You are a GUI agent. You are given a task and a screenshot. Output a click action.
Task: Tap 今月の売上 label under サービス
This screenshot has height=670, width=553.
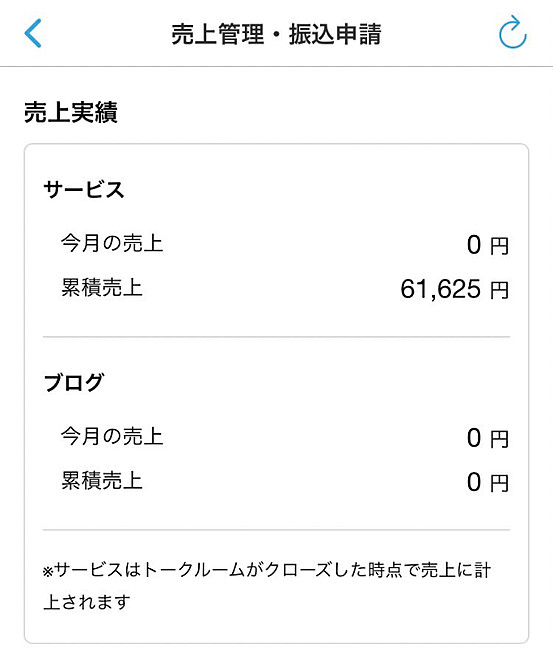coord(112,244)
